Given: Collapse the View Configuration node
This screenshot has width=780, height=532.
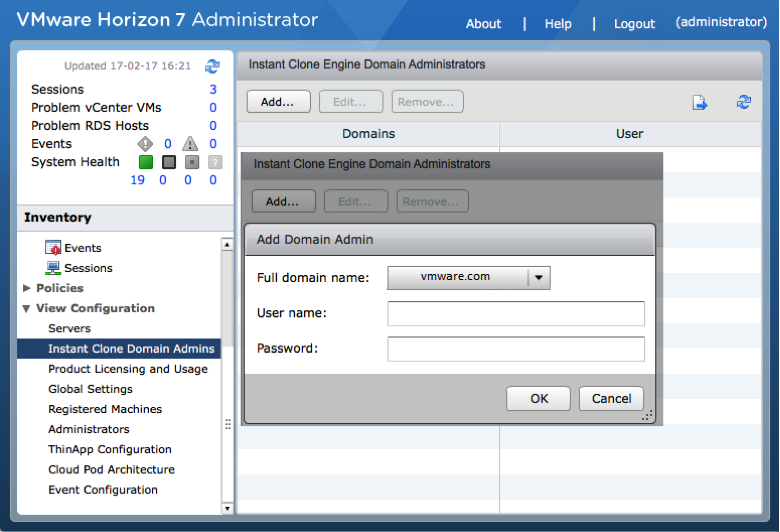Looking at the screenshot, I should pyautogui.click(x=26, y=309).
